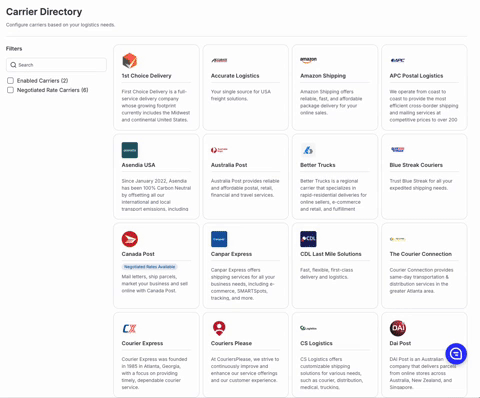Click the Filters heading
The image size is (480, 398).
tap(14, 49)
